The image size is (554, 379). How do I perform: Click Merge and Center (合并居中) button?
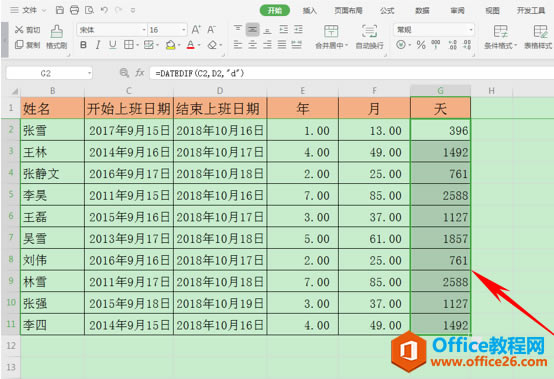pos(331,37)
